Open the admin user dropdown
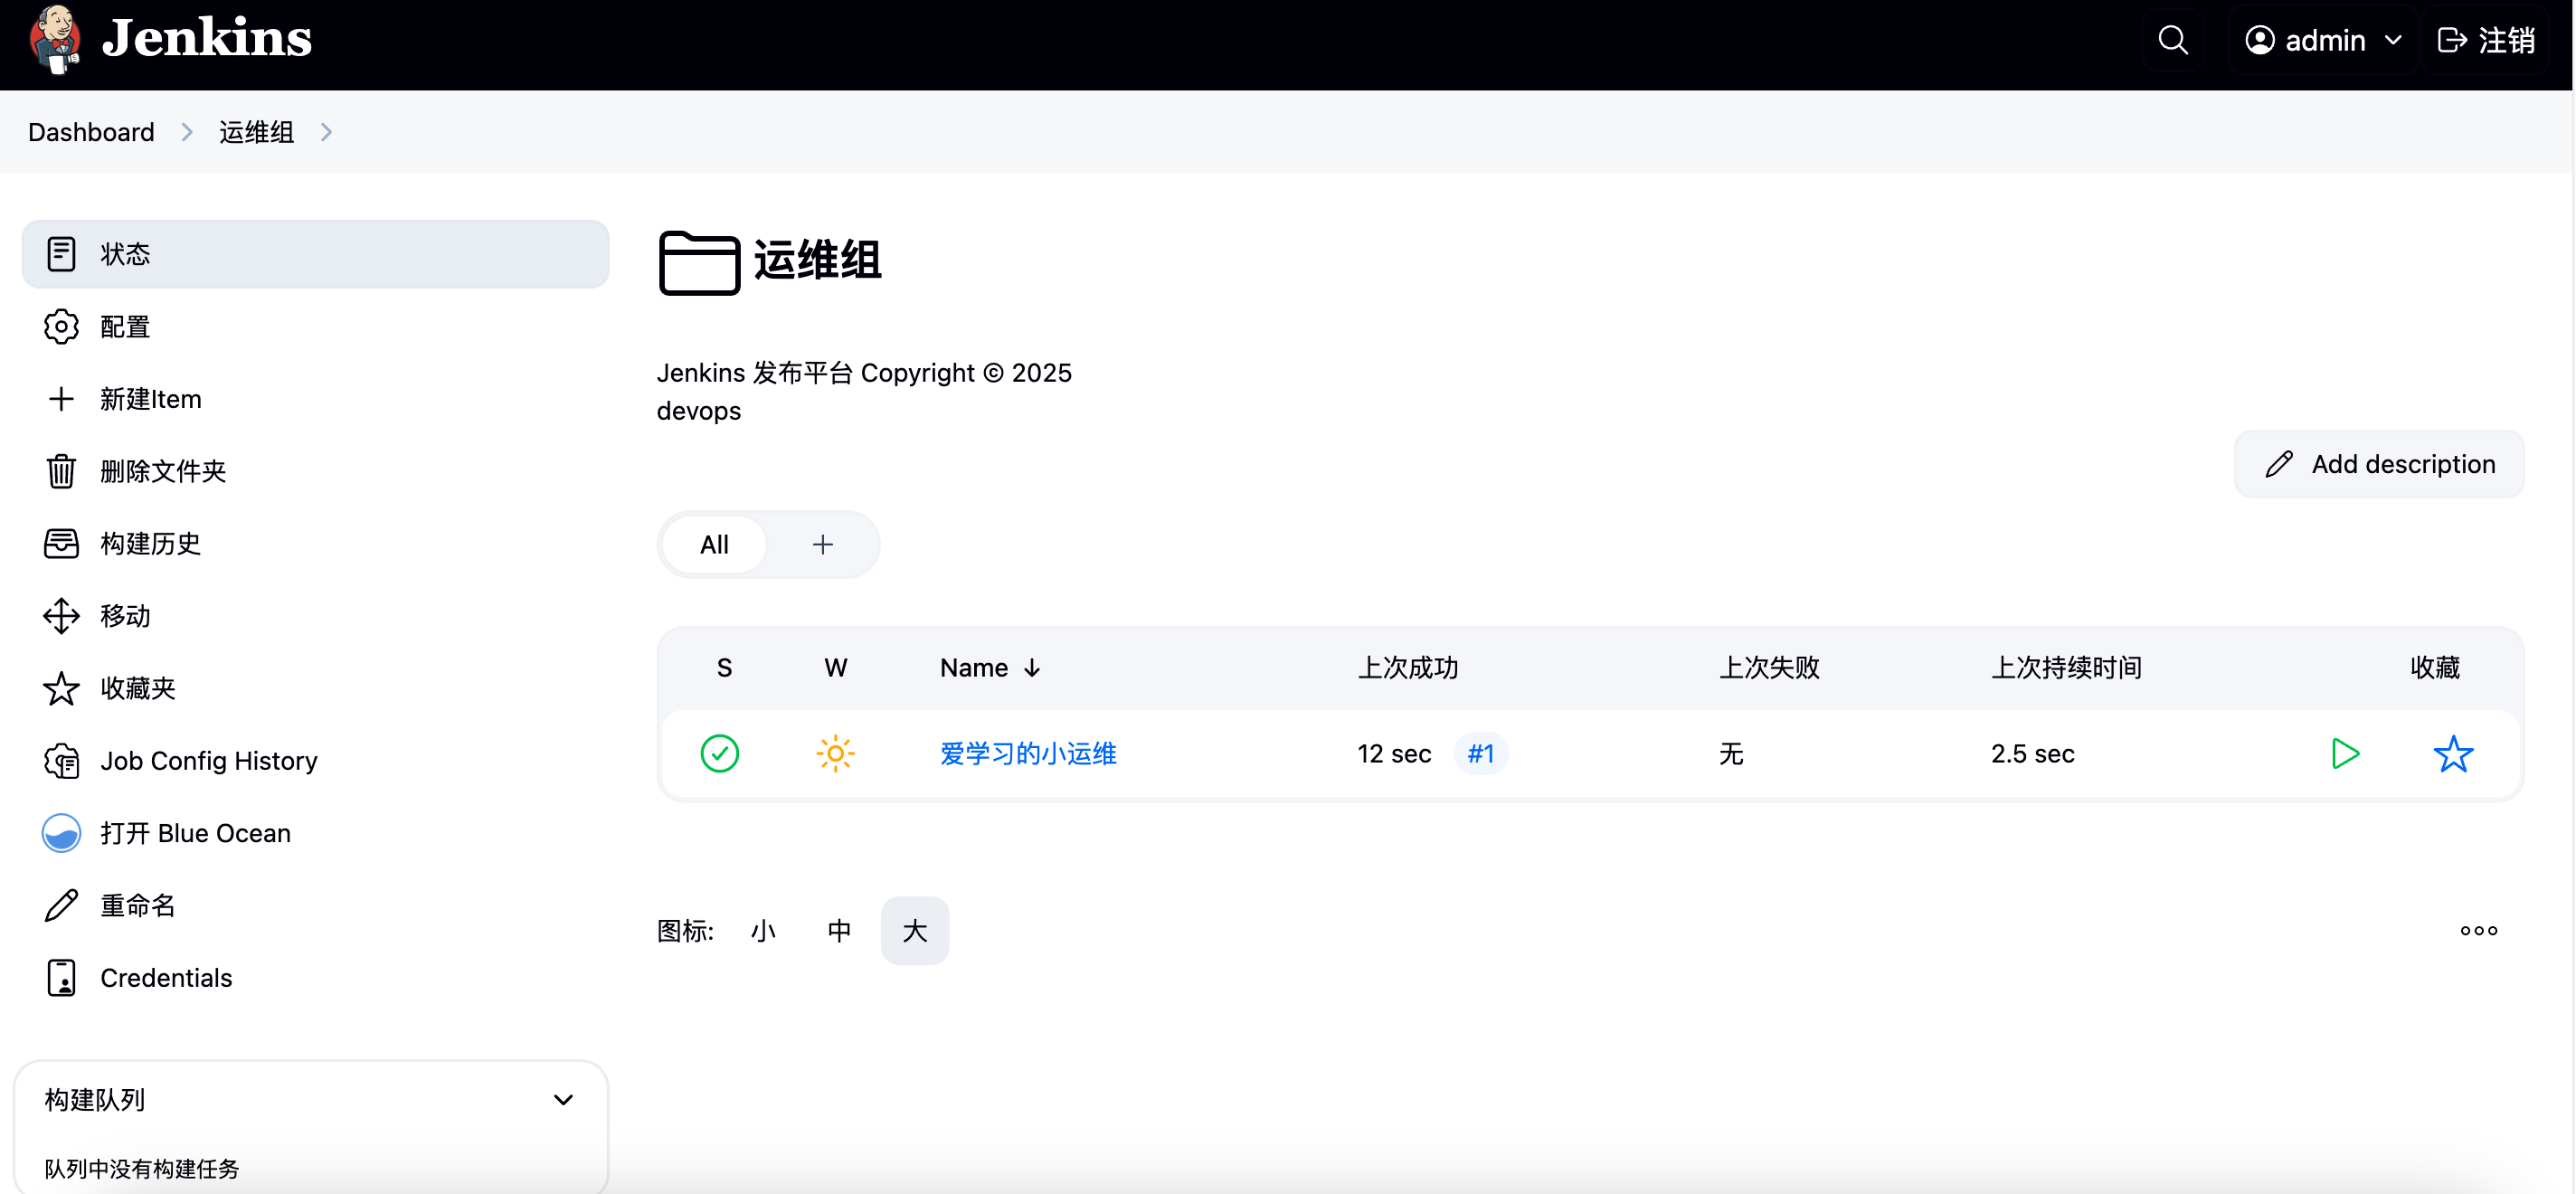The width and height of the screenshot is (2576, 1194). (x=2323, y=40)
